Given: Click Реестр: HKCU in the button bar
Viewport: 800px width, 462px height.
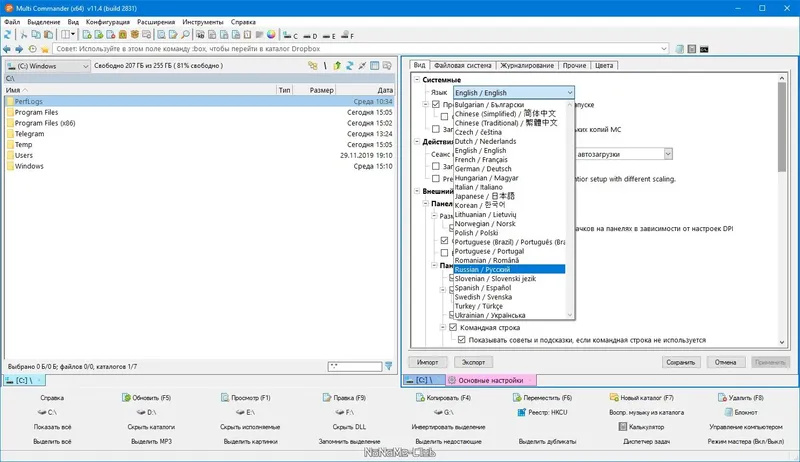Looking at the screenshot, I should [542, 412].
